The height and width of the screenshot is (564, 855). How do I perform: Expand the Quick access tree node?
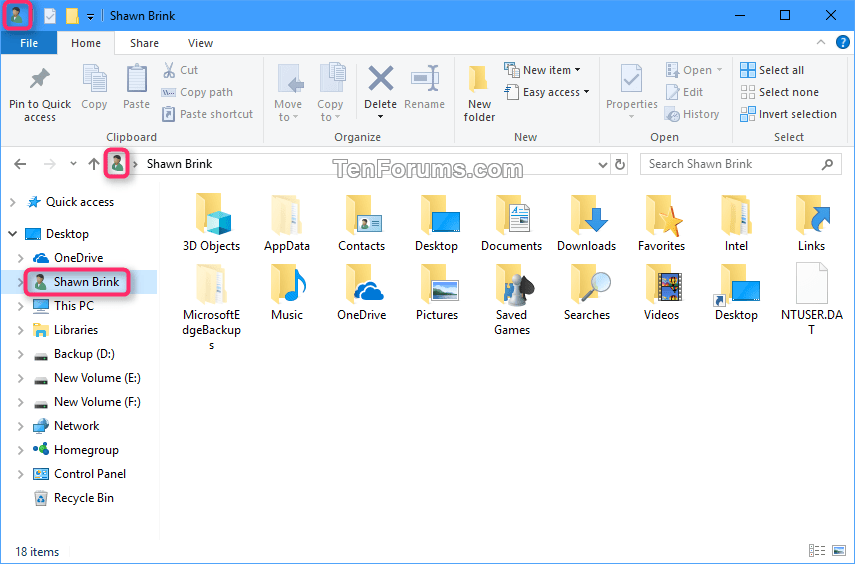(x=13, y=202)
